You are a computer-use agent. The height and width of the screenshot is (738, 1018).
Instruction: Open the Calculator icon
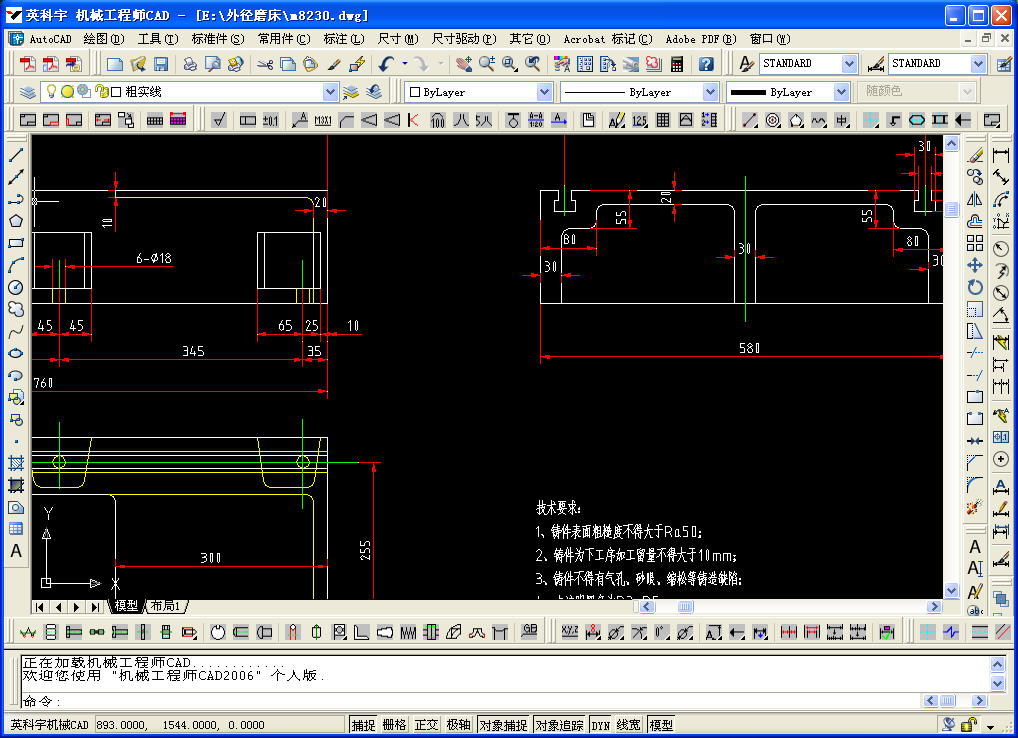[677, 64]
